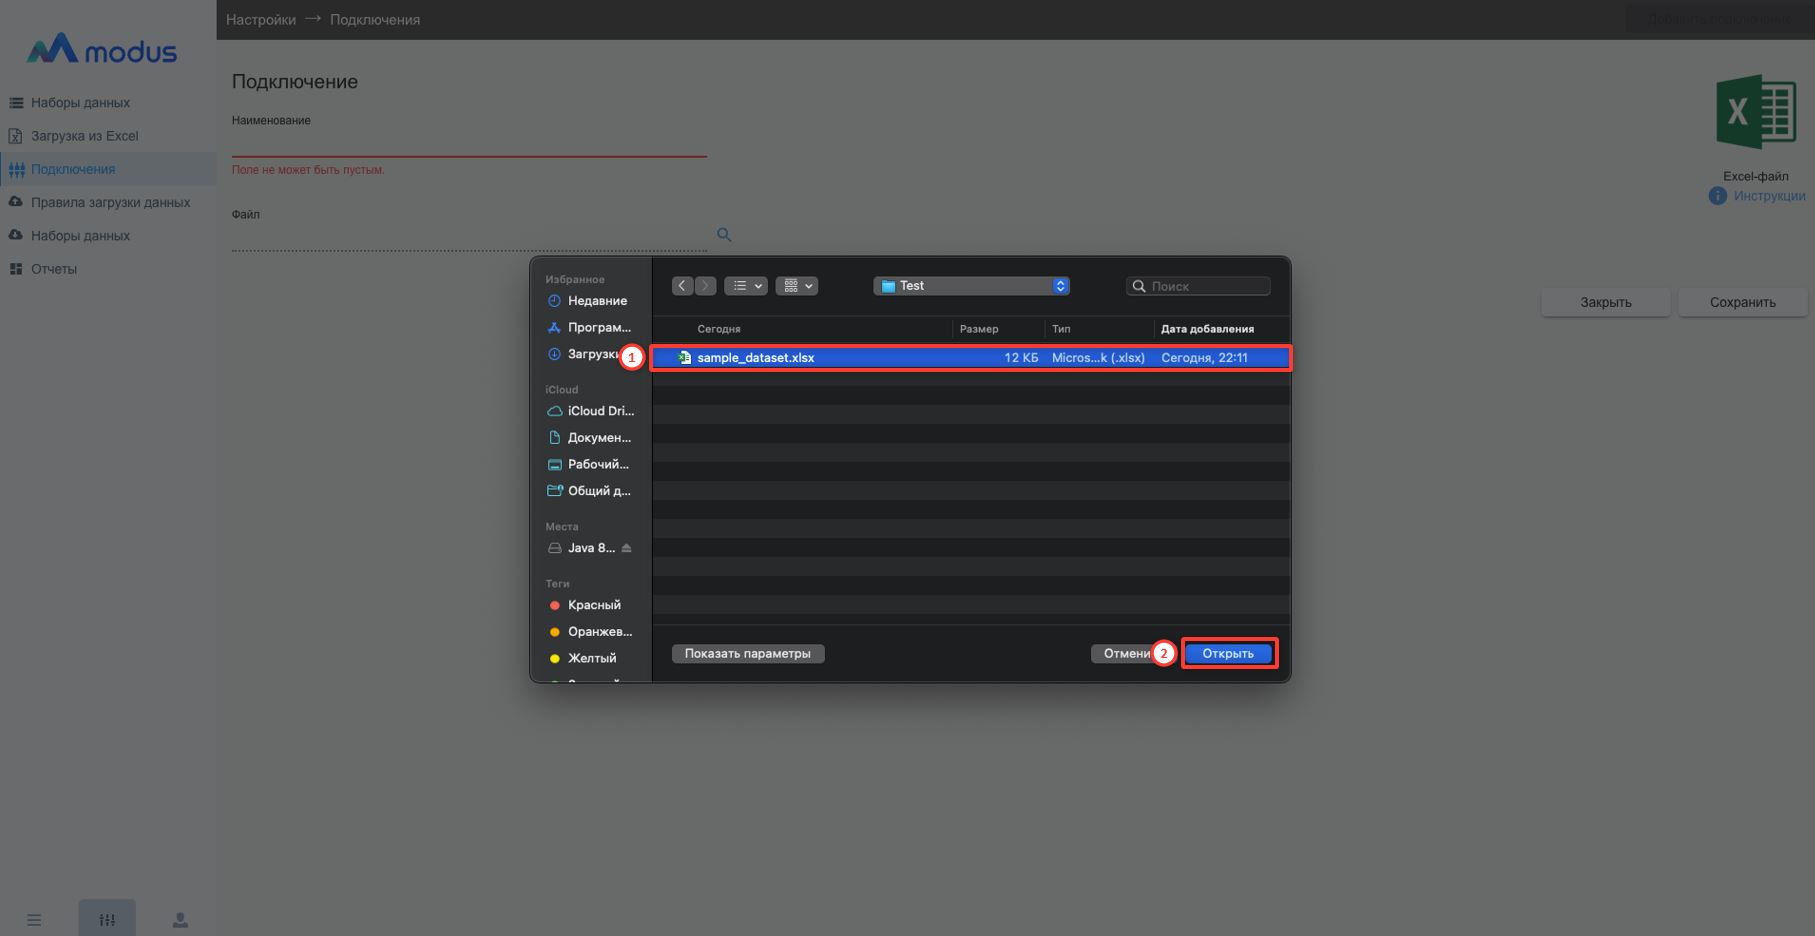The image size is (1815, 936).
Task: Select the Красный tag in sidebar
Action: click(x=593, y=605)
